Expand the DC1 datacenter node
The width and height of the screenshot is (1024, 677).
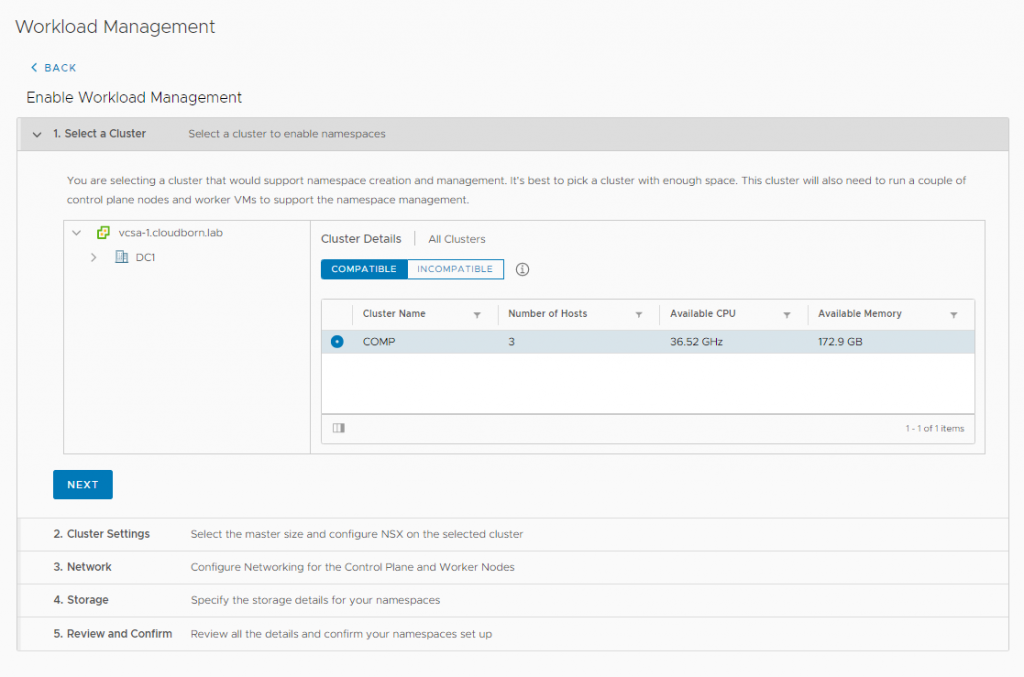click(94, 257)
